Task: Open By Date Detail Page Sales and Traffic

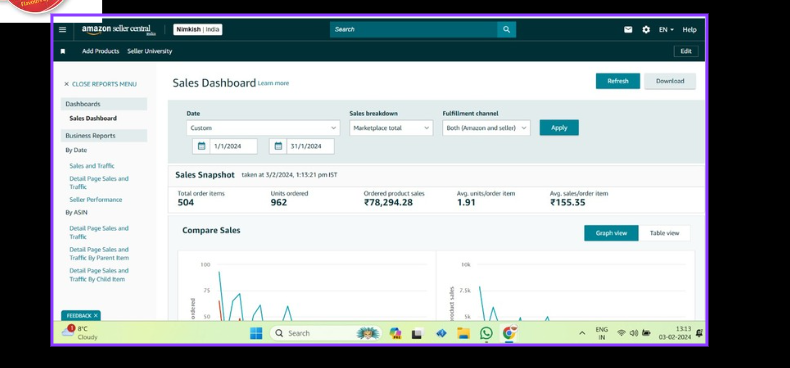Action: tap(99, 182)
